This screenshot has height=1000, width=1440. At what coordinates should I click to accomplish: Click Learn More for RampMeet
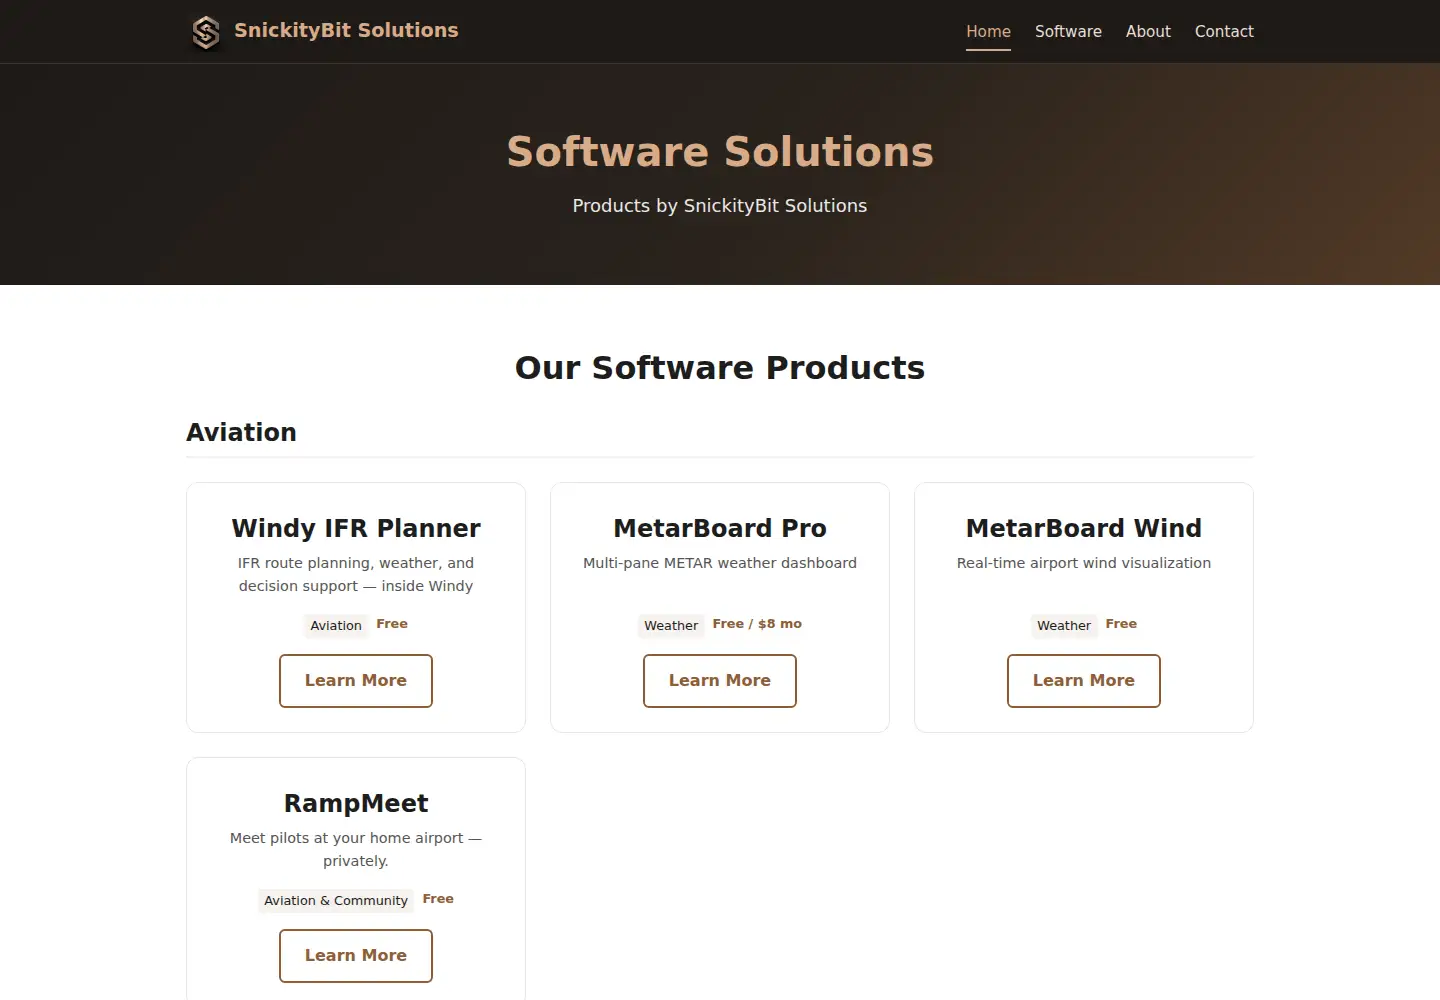coord(356,956)
